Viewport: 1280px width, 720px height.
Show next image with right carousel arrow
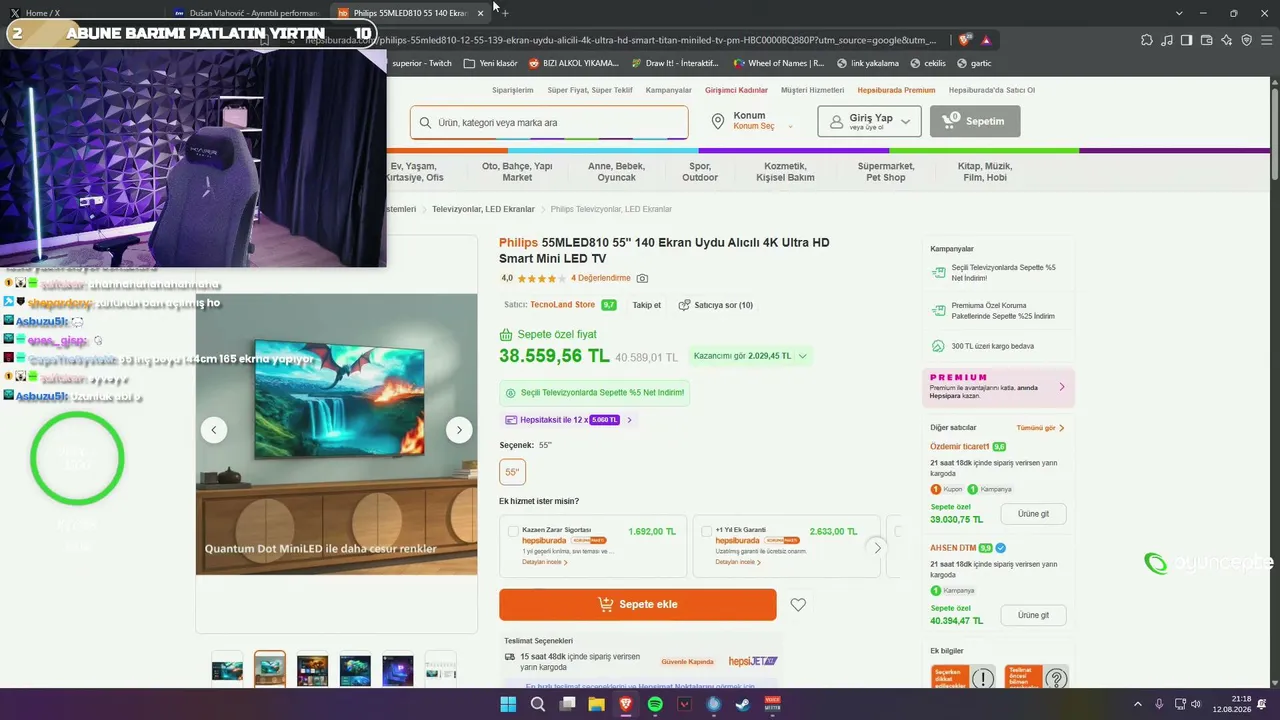pyautogui.click(x=459, y=430)
